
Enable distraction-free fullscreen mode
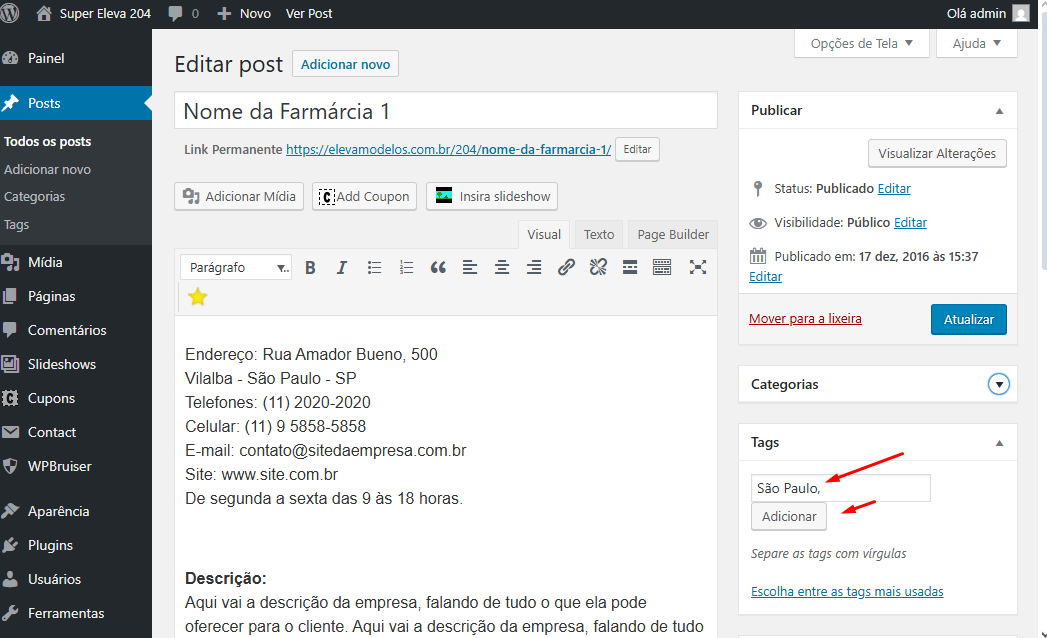(x=698, y=267)
